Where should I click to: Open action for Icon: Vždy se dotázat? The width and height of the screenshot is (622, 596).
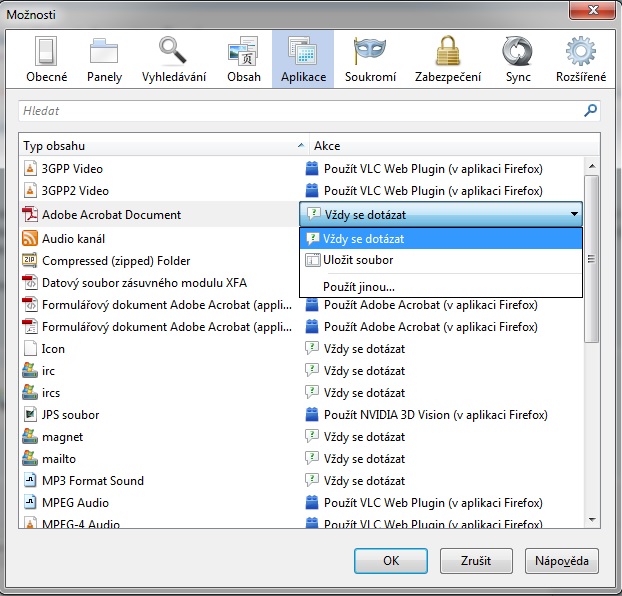(364, 349)
